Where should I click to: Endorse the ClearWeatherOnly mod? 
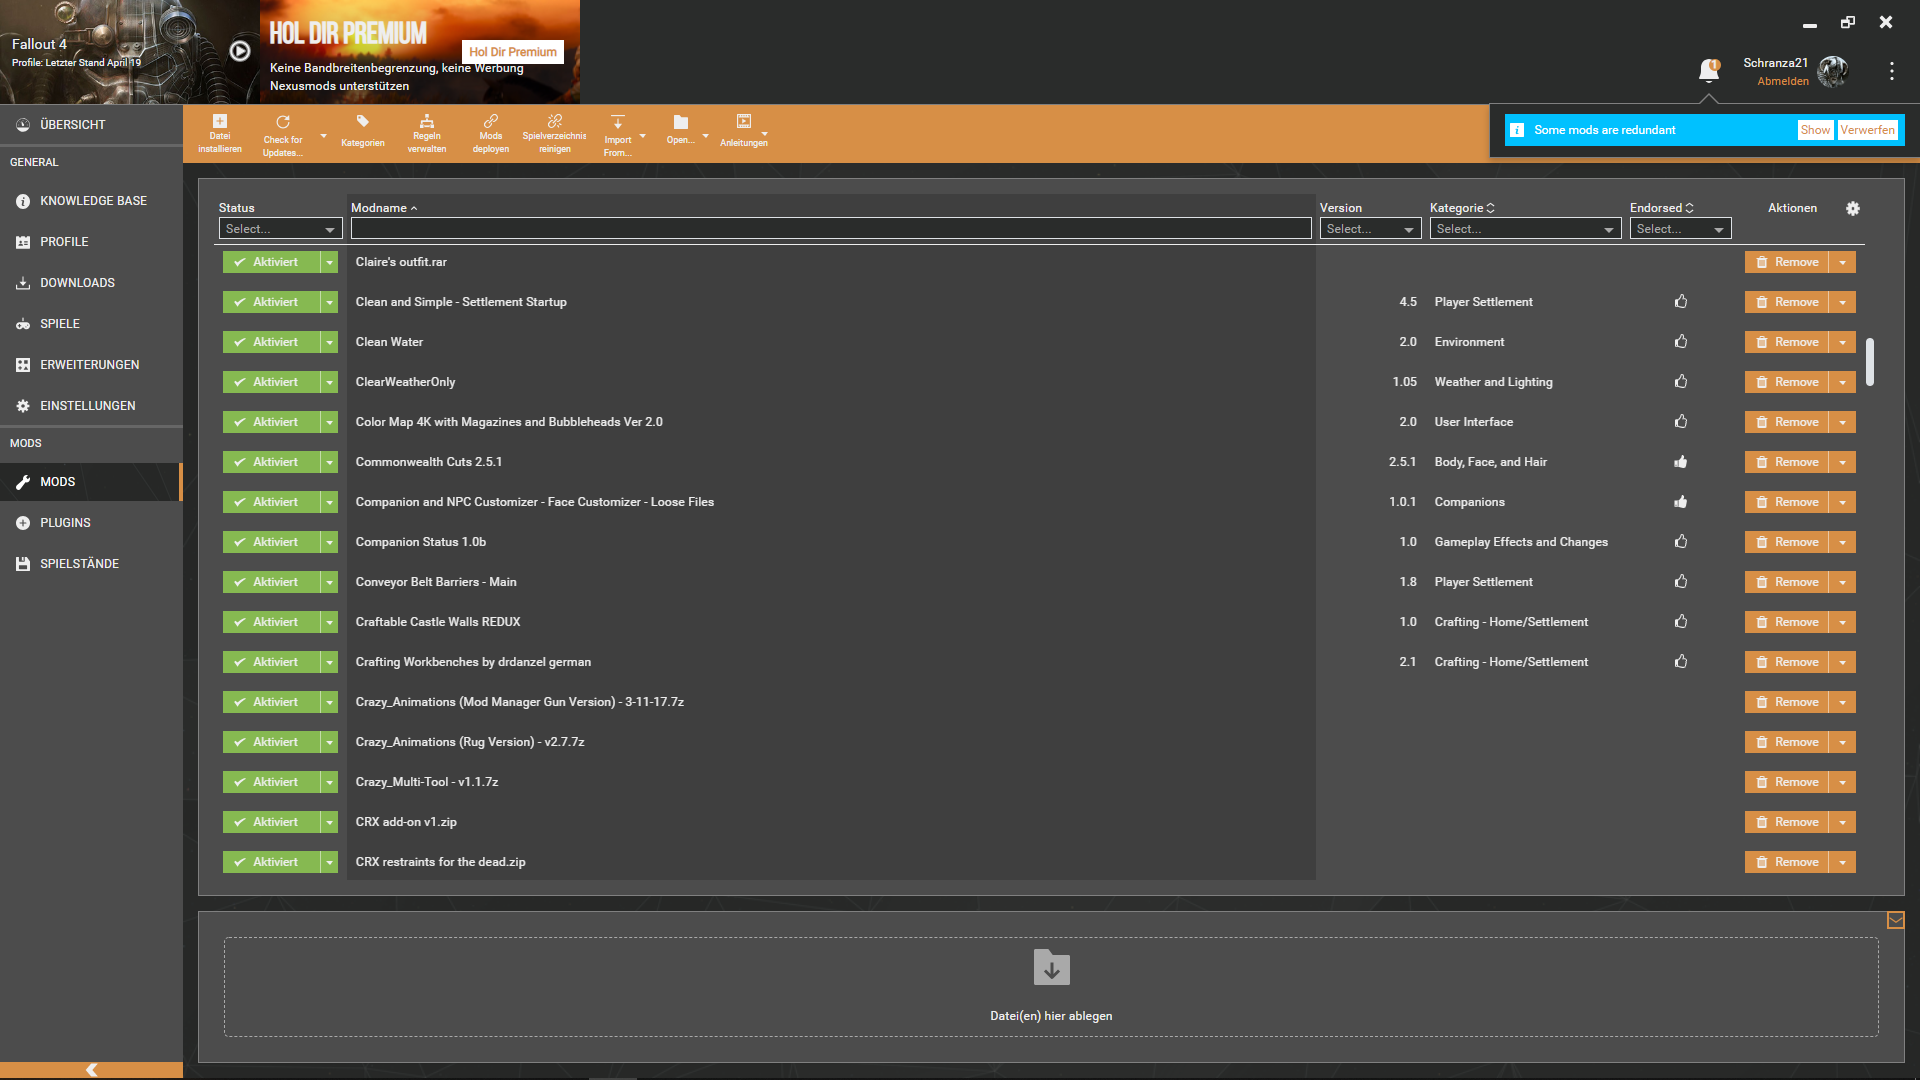(1681, 381)
